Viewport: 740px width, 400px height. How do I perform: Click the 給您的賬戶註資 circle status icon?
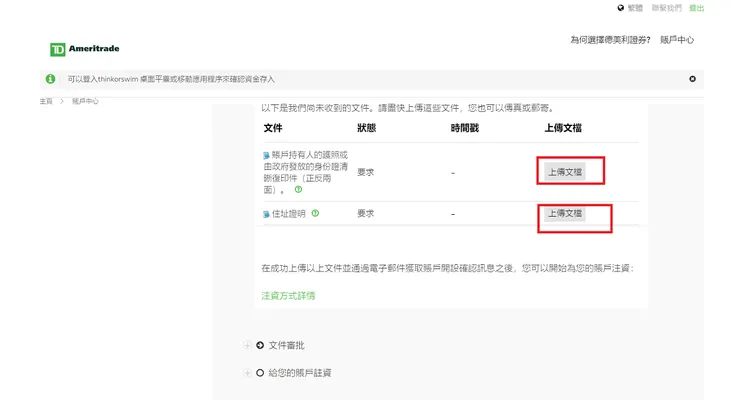click(x=260, y=373)
